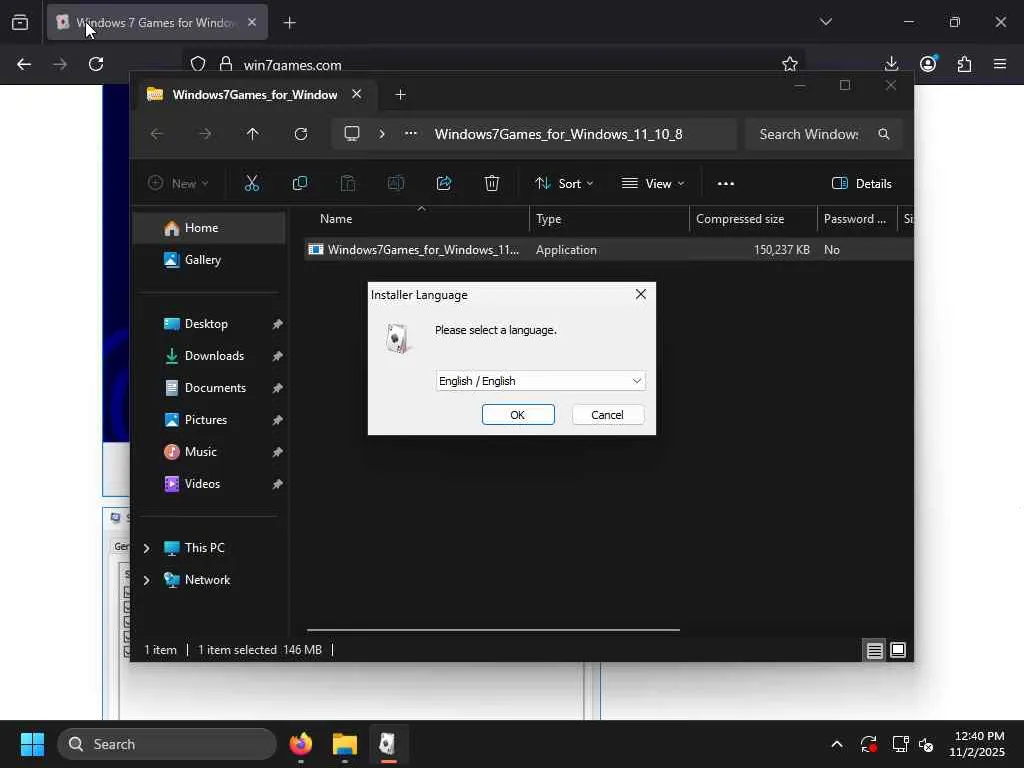Refresh the File Explorer folder
Image resolution: width=1024 pixels, height=768 pixels.
300,134
